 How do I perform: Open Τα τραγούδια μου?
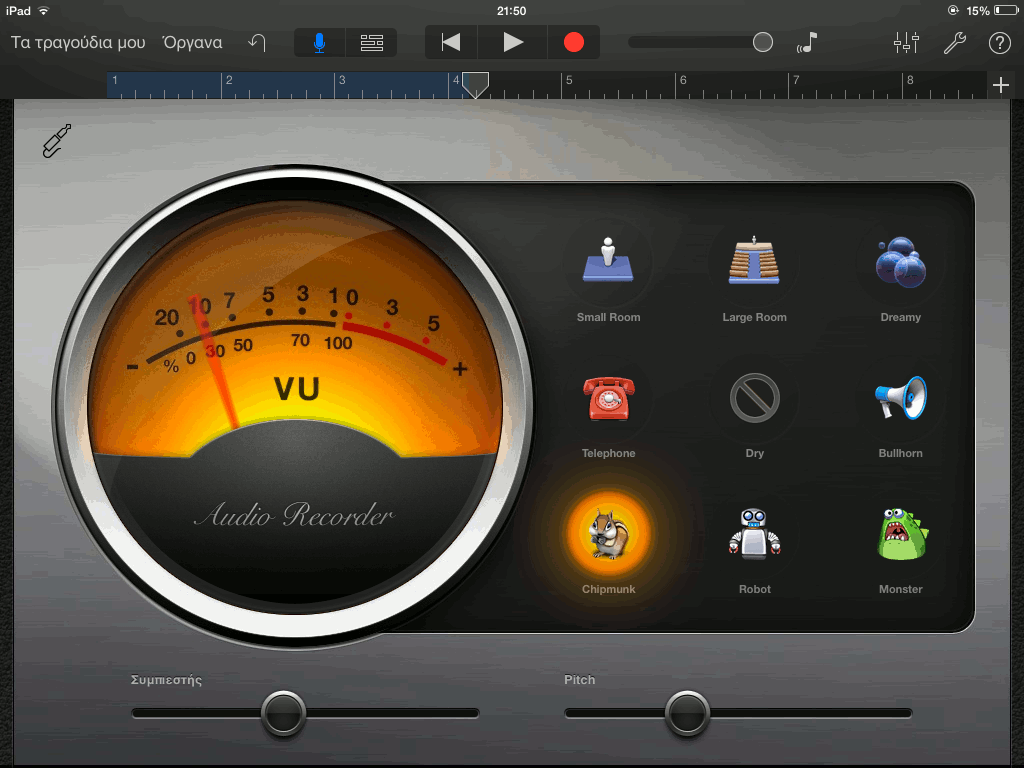coord(78,42)
